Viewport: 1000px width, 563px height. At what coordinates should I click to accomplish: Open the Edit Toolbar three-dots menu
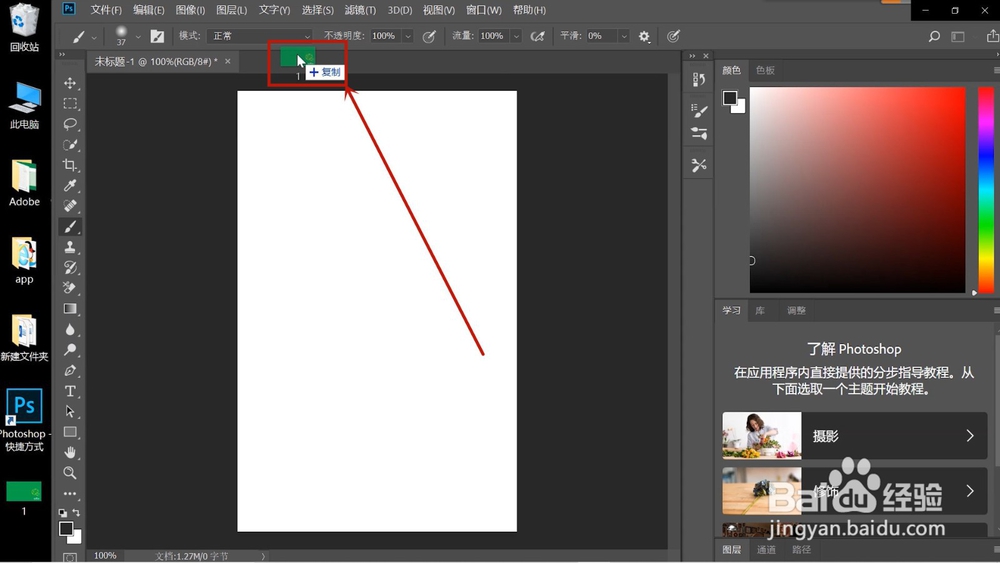tap(70, 493)
